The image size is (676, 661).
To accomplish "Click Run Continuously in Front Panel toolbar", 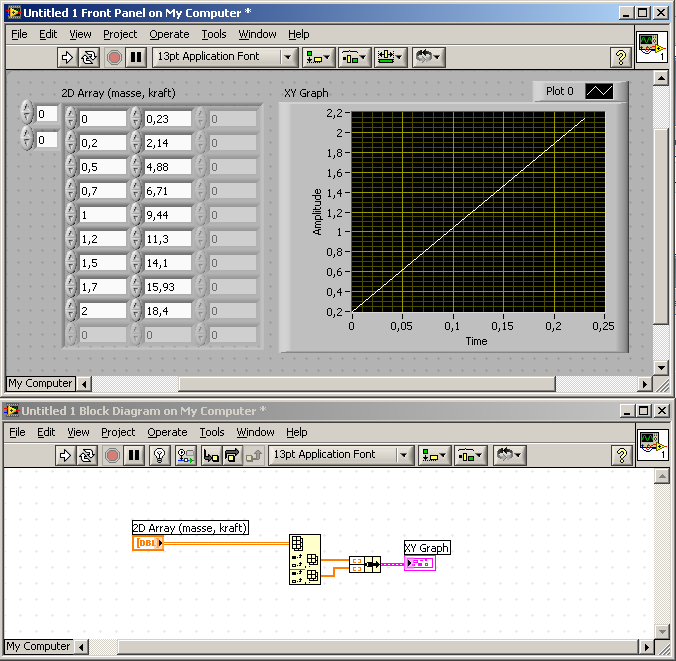I will coord(90,57).
